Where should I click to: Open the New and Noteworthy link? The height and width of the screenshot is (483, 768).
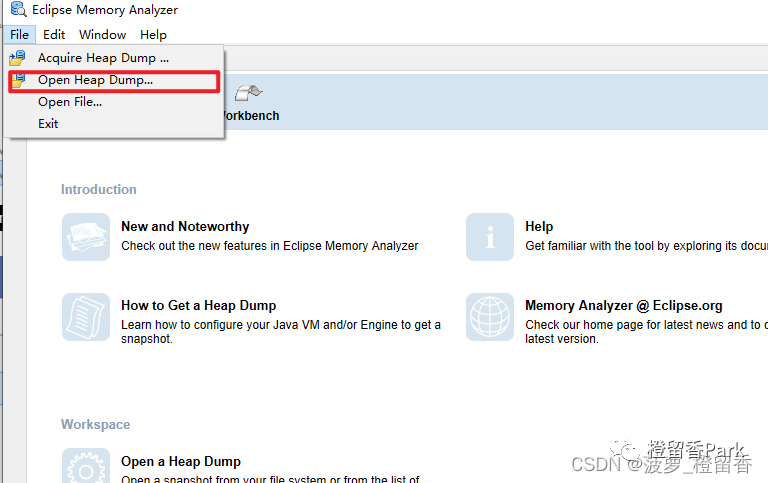[x=185, y=226]
